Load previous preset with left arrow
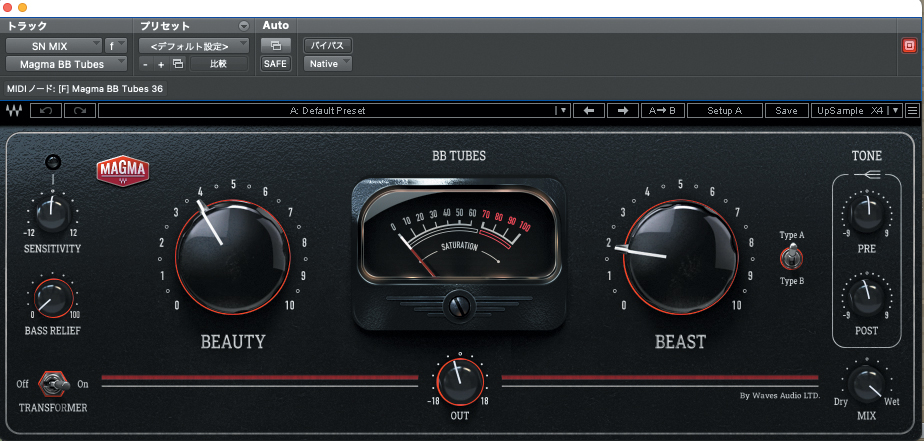 click(589, 110)
